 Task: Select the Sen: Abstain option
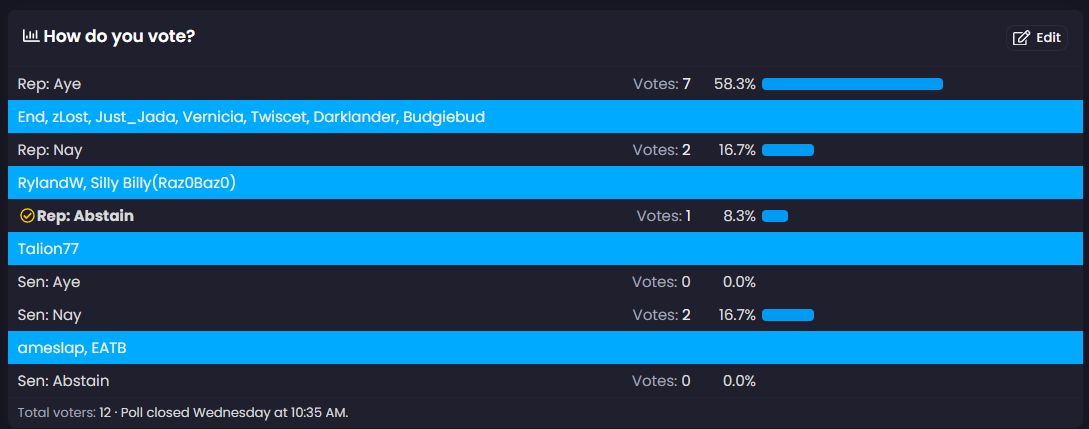pos(63,381)
